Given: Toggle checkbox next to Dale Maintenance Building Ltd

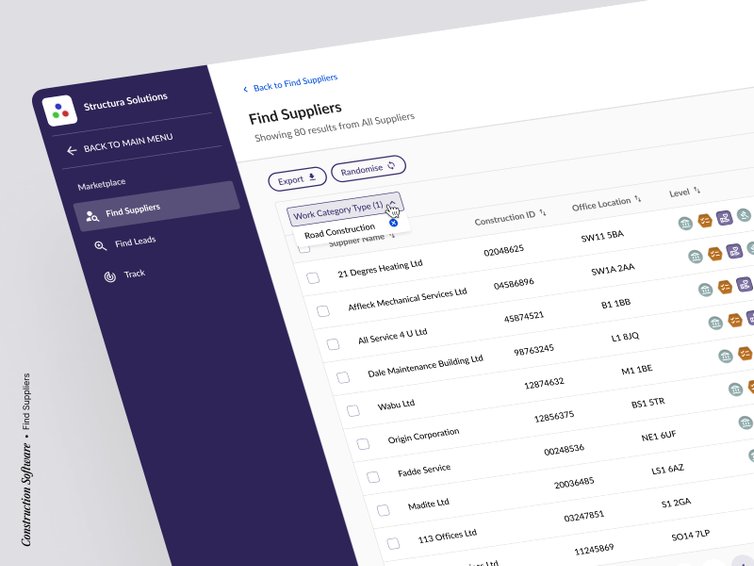Looking at the screenshot, I should tap(343, 377).
